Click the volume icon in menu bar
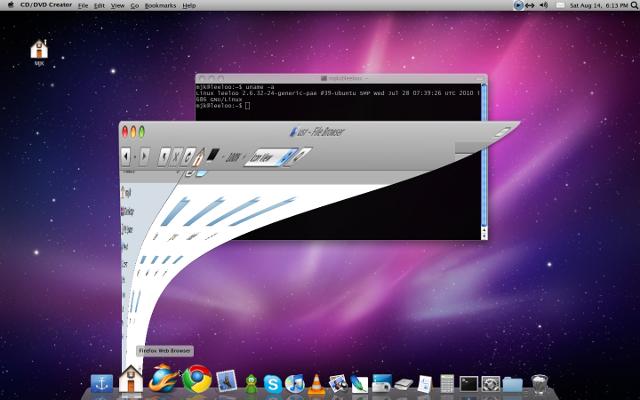This screenshot has height=400, width=640. coord(543,6)
